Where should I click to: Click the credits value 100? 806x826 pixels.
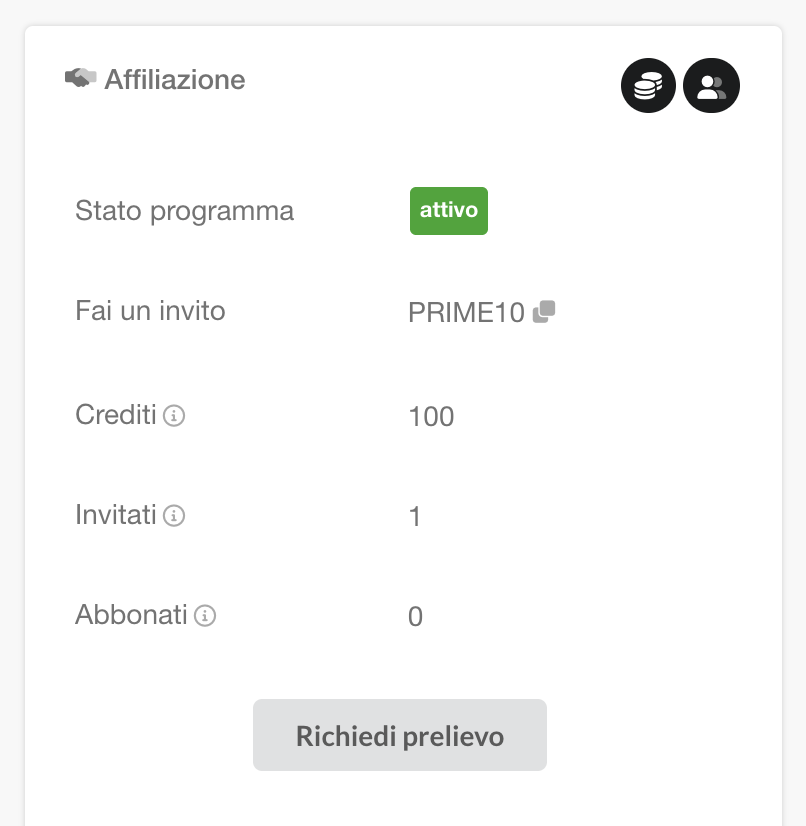(431, 416)
